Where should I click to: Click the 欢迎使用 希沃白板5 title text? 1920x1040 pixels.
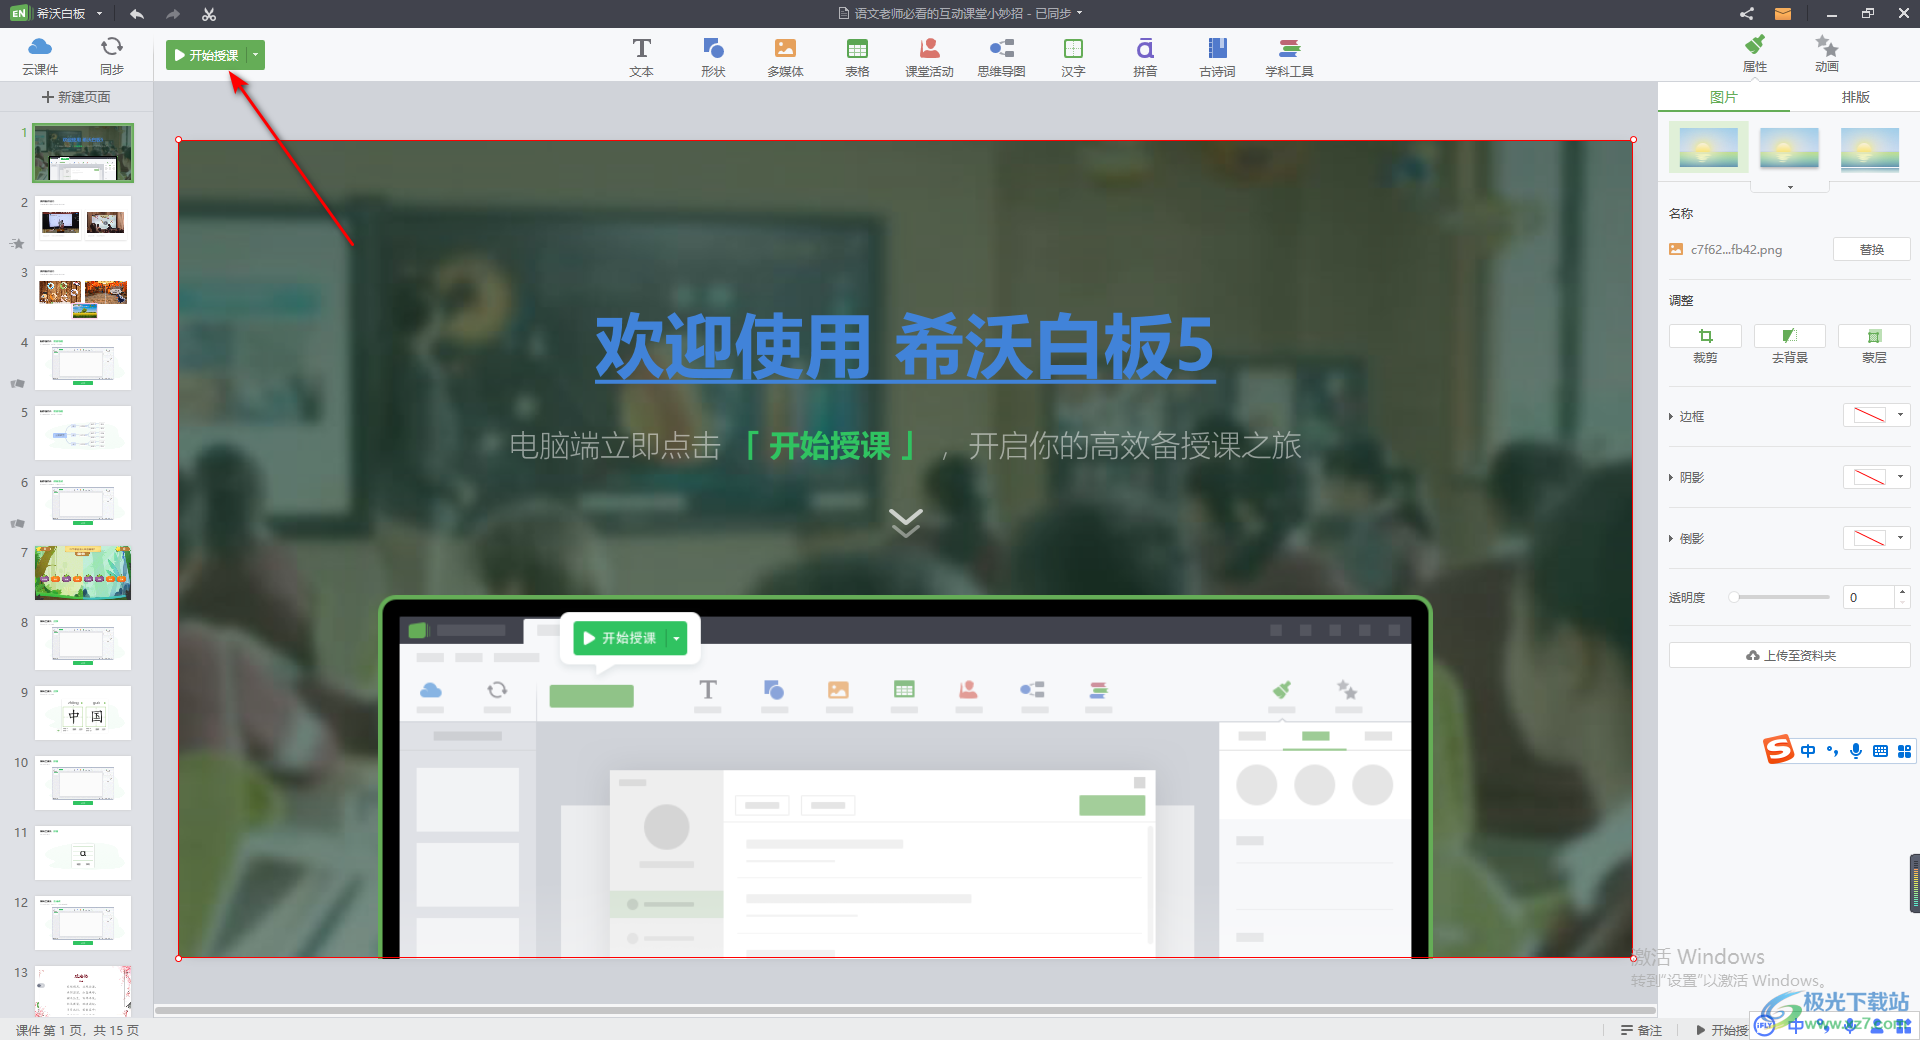(905, 346)
